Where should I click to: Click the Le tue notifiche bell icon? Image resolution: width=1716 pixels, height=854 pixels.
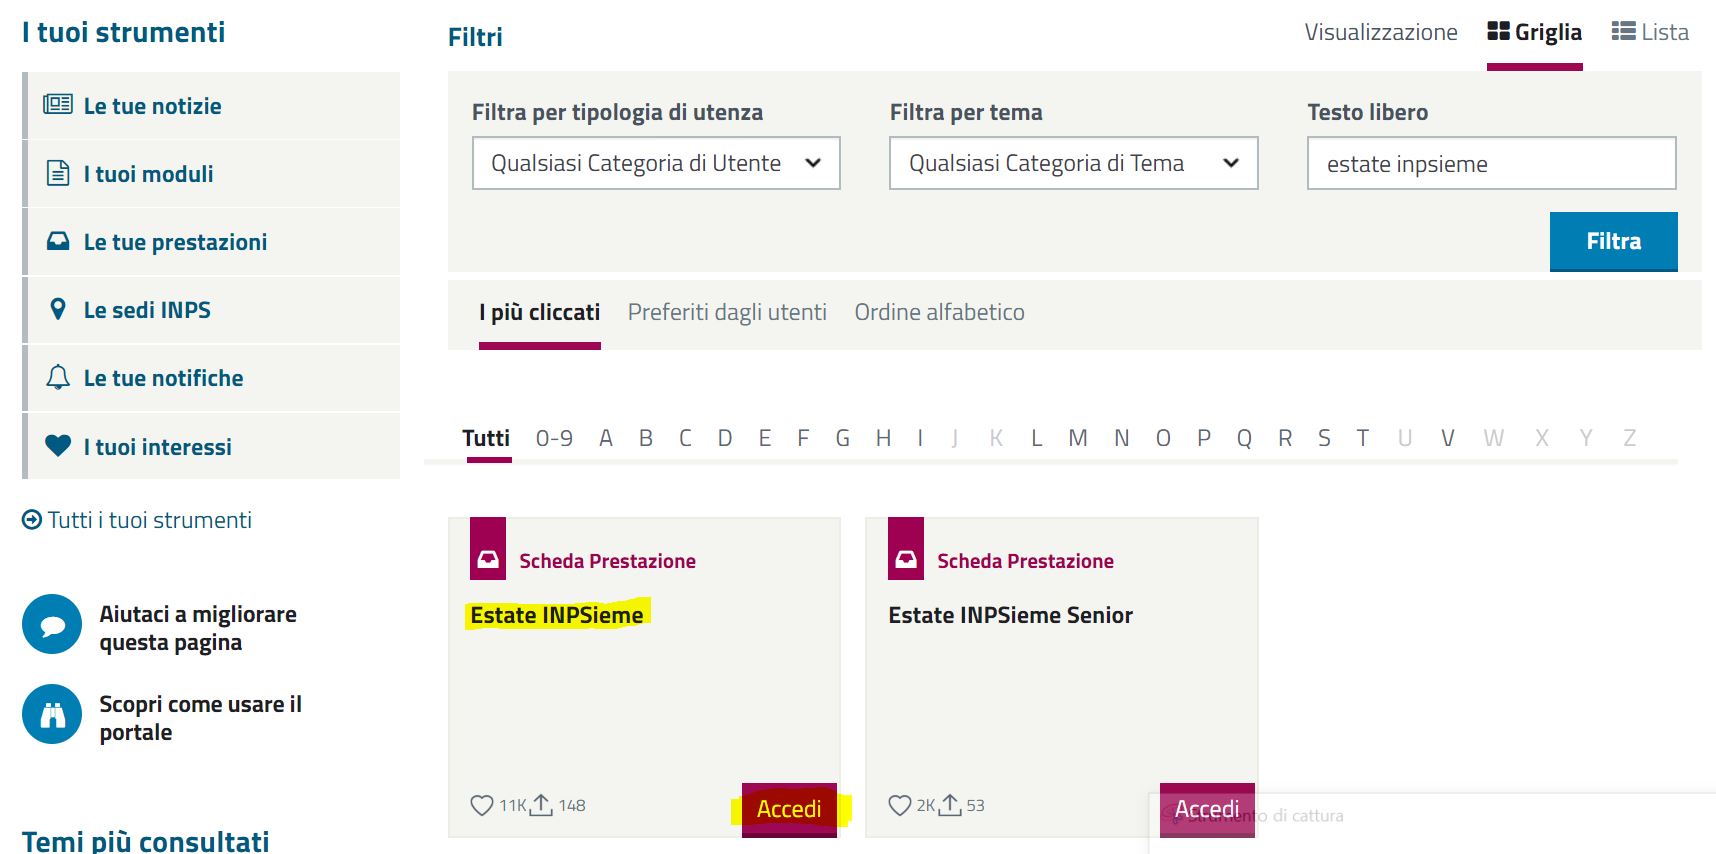click(58, 377)
